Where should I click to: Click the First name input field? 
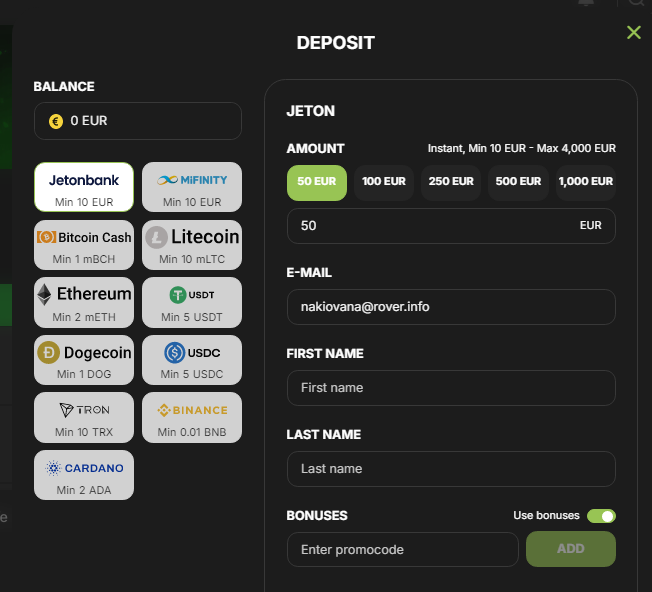(450, 388)
